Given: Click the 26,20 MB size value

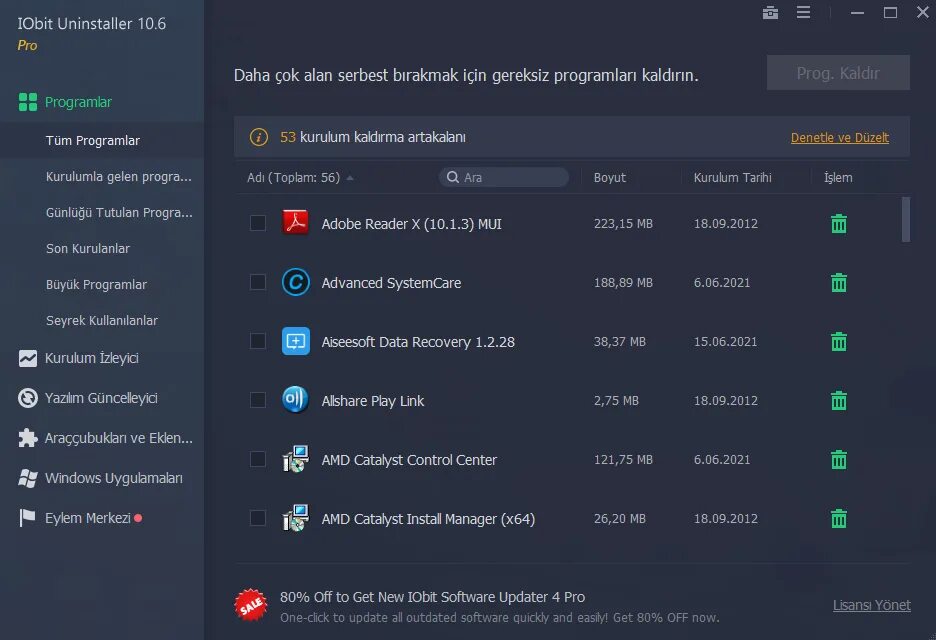Looking at the screenshot, I should pos(620,518).
